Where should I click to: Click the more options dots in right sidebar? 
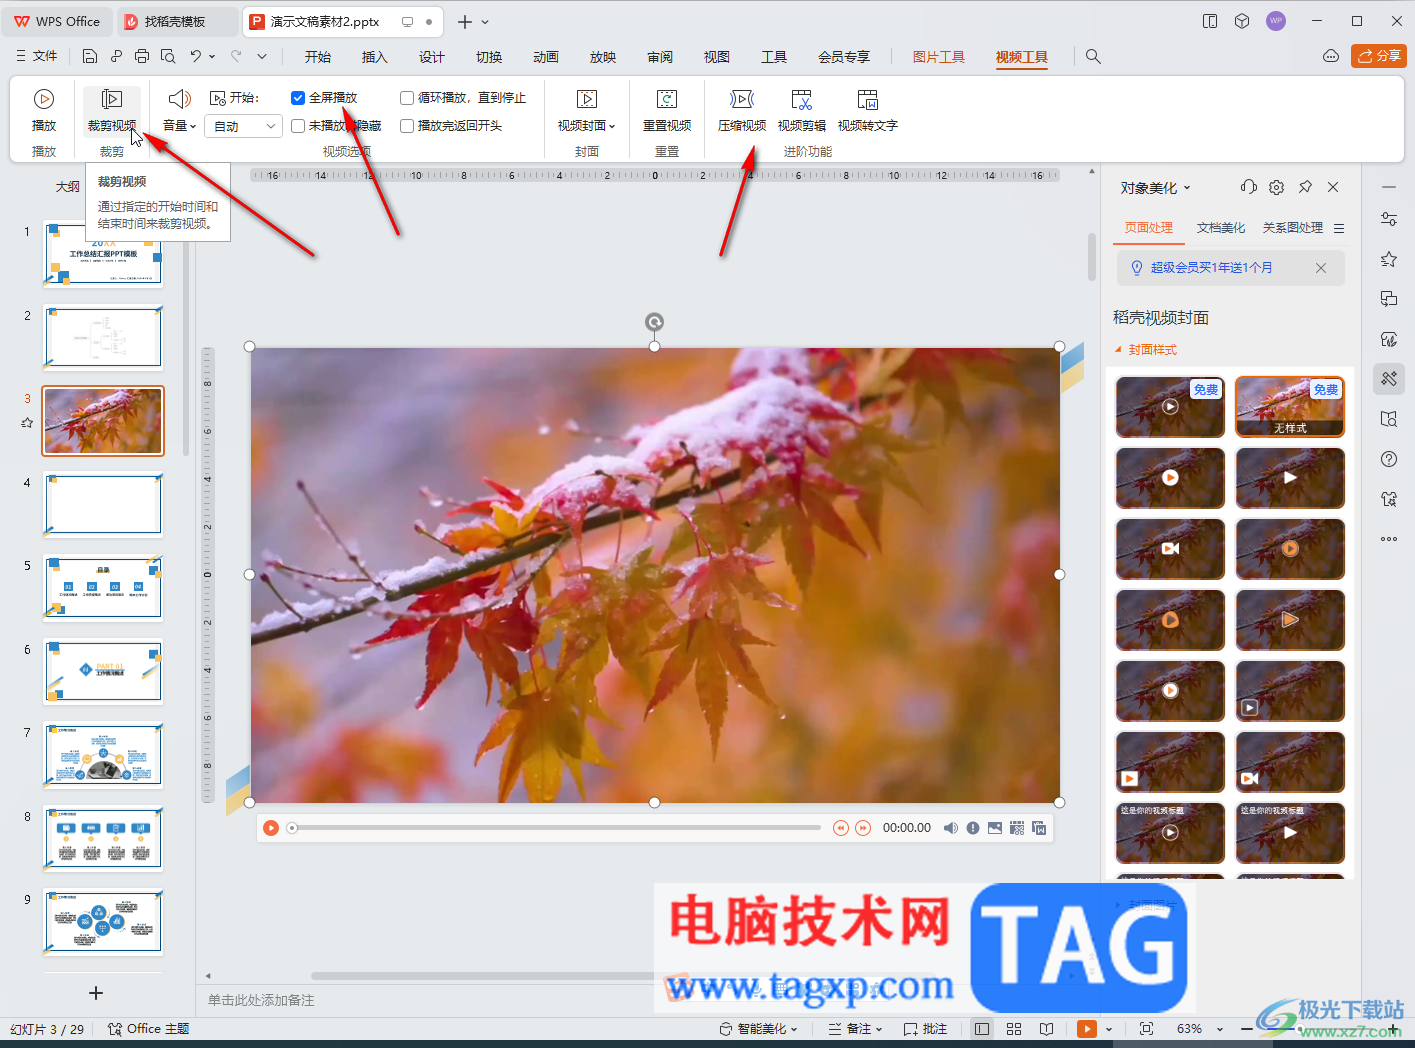[1389, 539]
